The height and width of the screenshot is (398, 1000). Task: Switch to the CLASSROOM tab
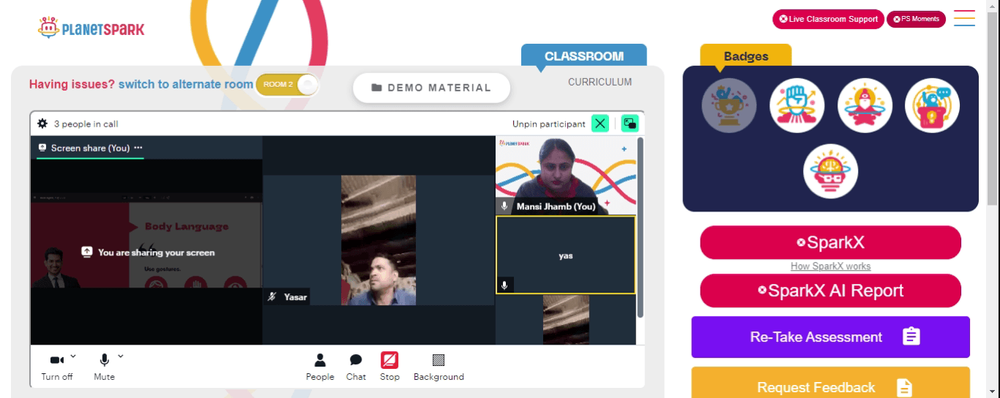(584, 55)
